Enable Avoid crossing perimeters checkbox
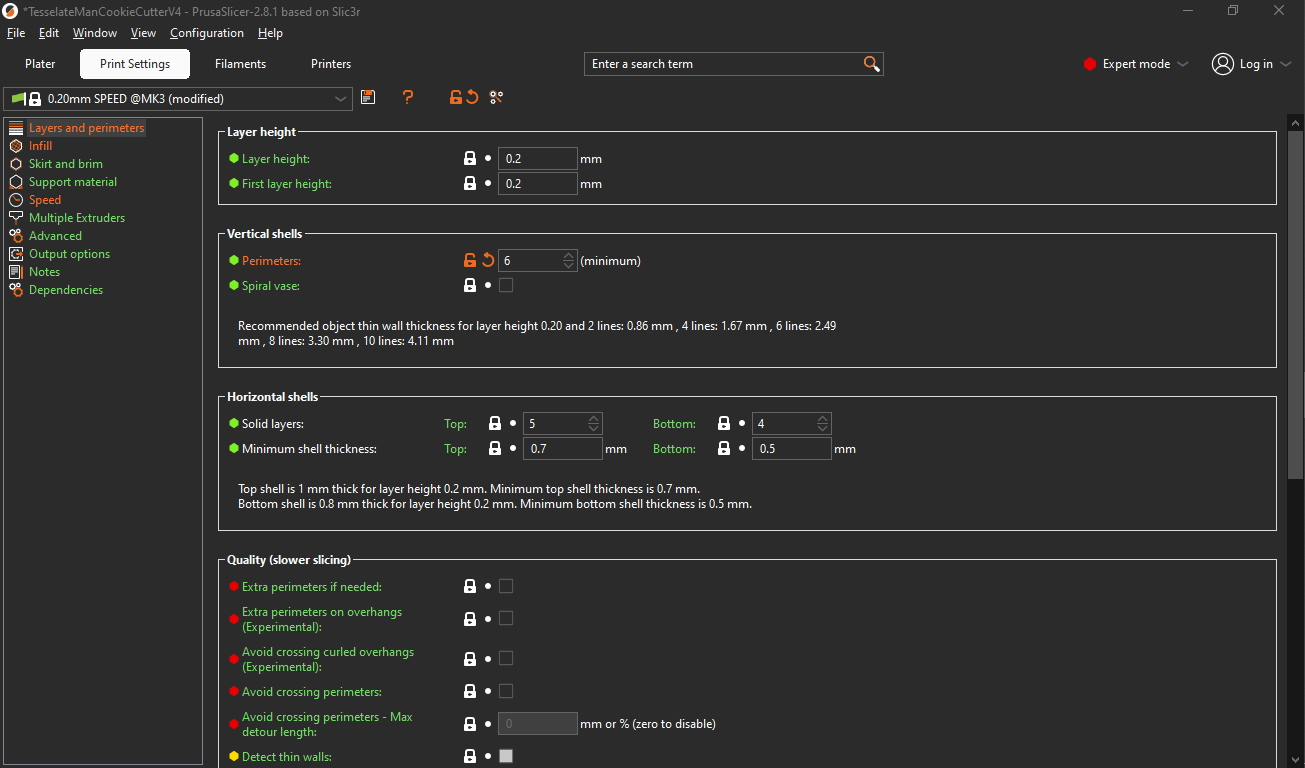The width and height of the screenshot is (1305, 768). (506, 691)
